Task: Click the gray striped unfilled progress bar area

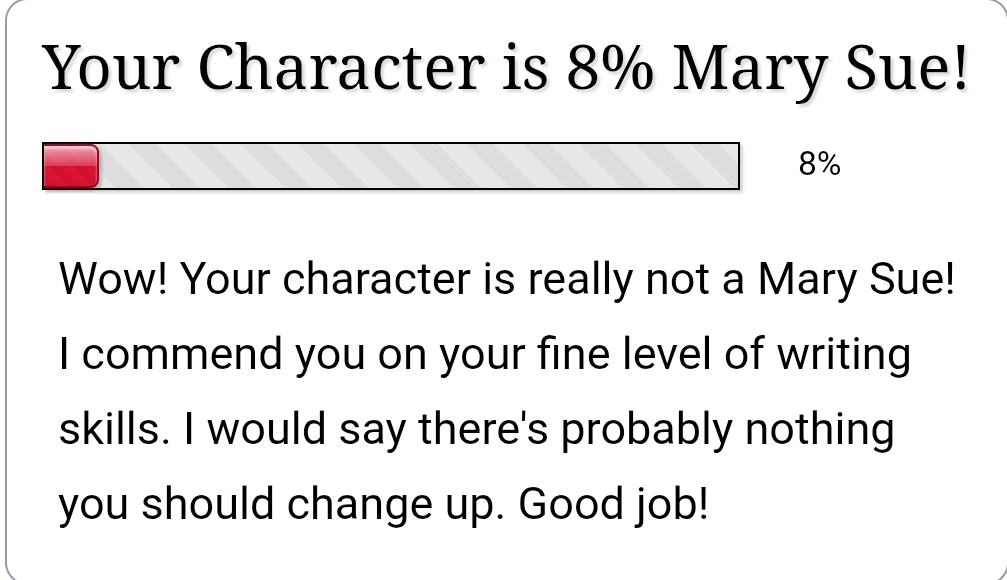Action: [x=418, y=166]
